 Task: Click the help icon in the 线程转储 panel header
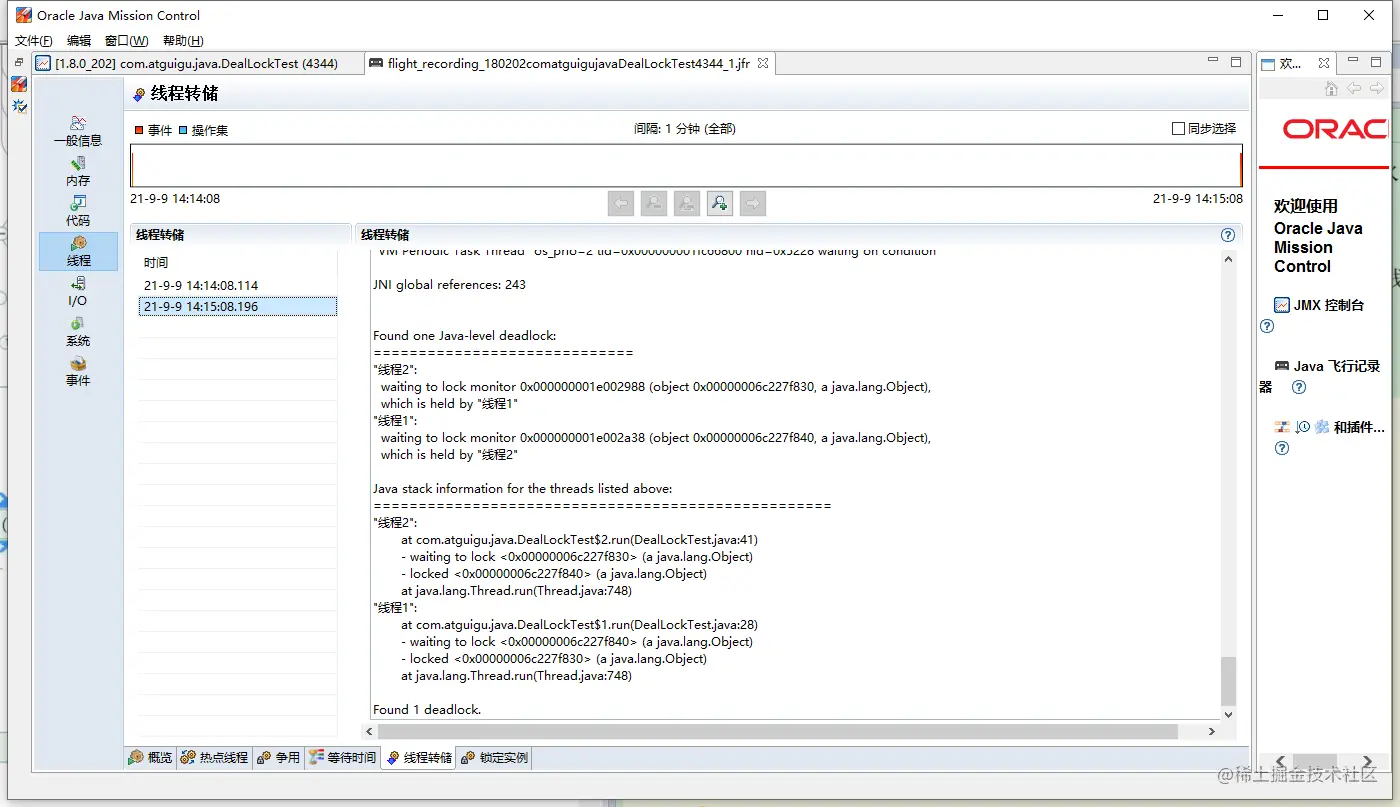click(1228, 235)
